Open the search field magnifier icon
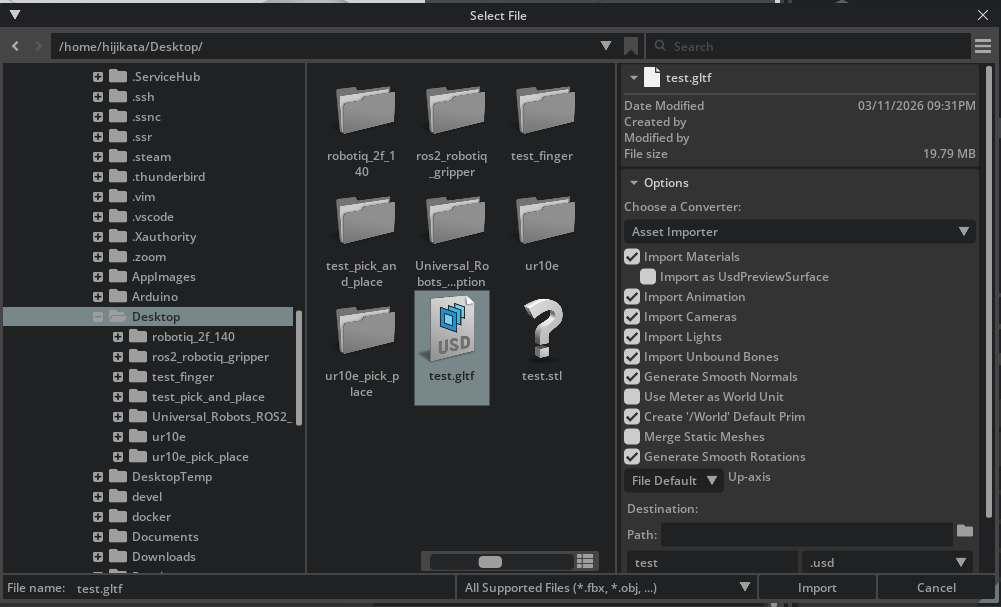Screen dimensions: 1001x607 (661, 45)
